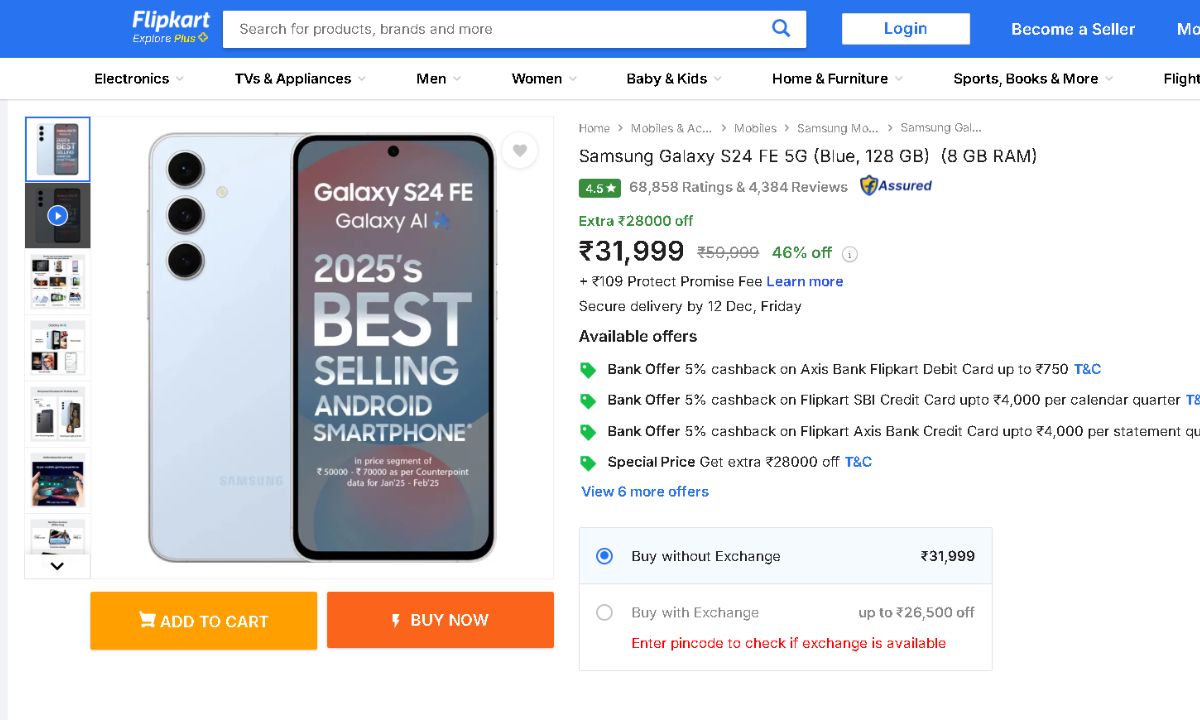Click the product search input field

495,29
